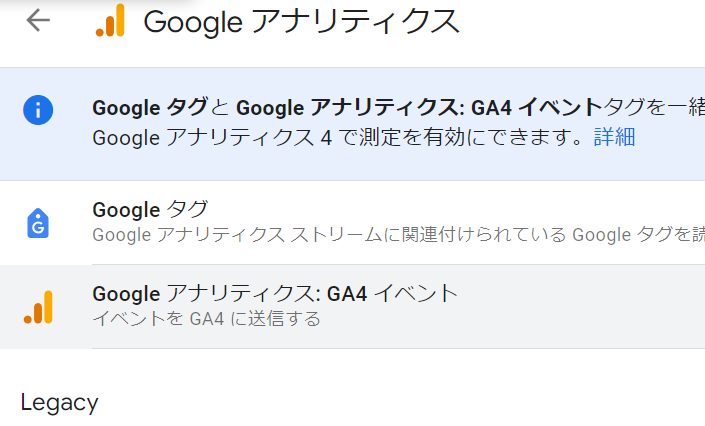Click the Legacy section heading
This screenshot has height=426, width=705.
59,403
